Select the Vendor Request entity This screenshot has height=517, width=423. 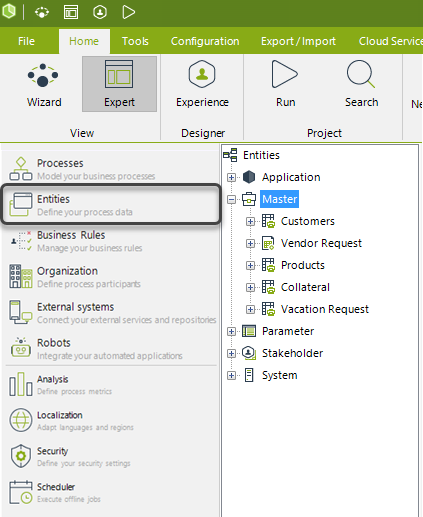[x=321, y=243]
